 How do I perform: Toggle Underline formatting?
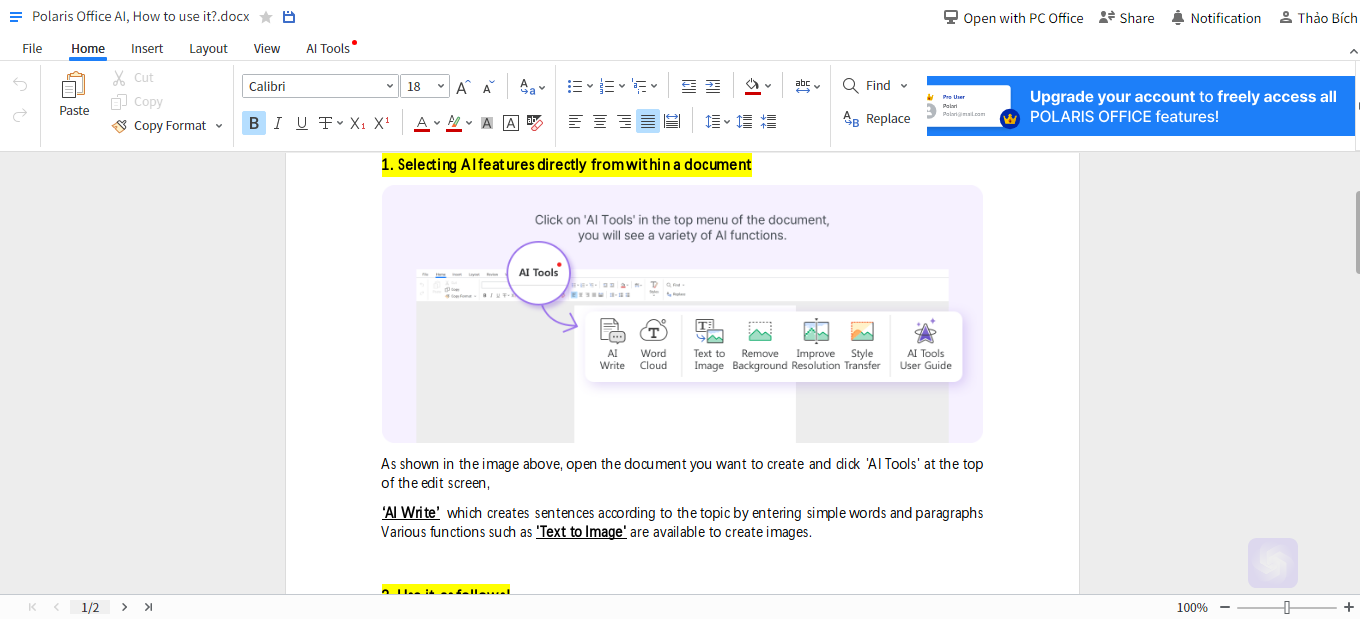click(x=301, y=123)
